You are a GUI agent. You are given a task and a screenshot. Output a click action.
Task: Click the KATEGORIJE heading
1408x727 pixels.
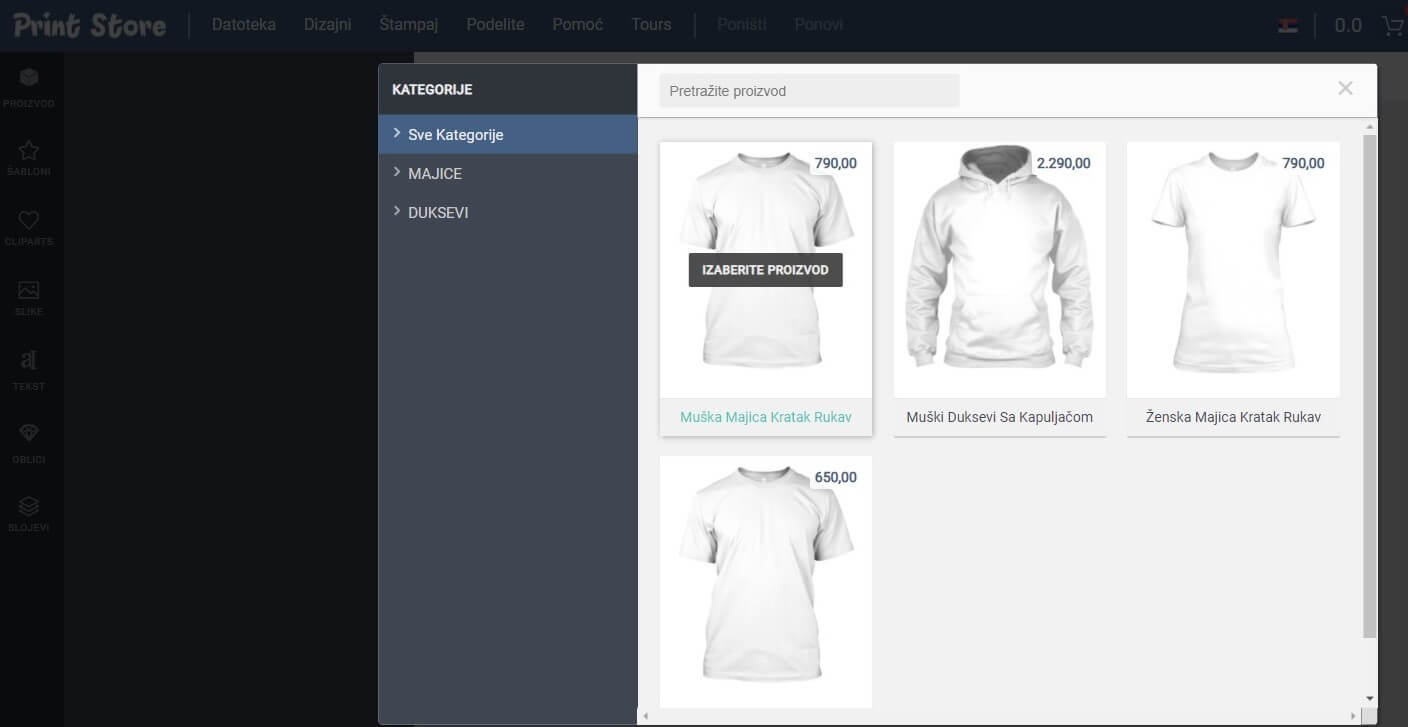click(432, 89)
